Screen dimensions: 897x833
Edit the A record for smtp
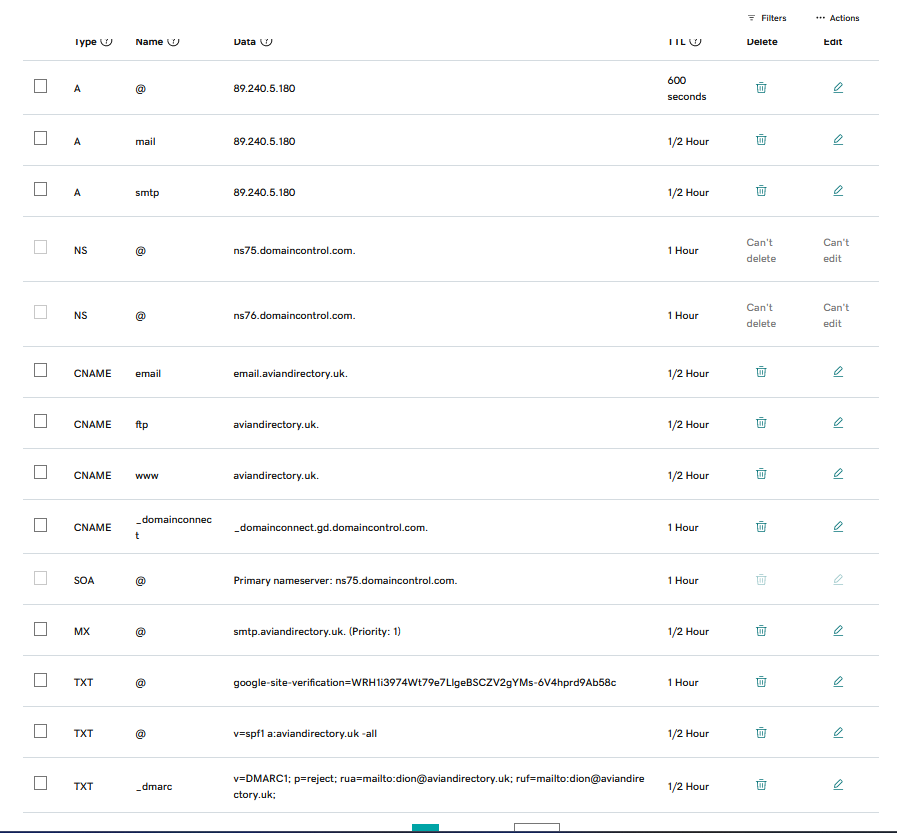[838, 191]
